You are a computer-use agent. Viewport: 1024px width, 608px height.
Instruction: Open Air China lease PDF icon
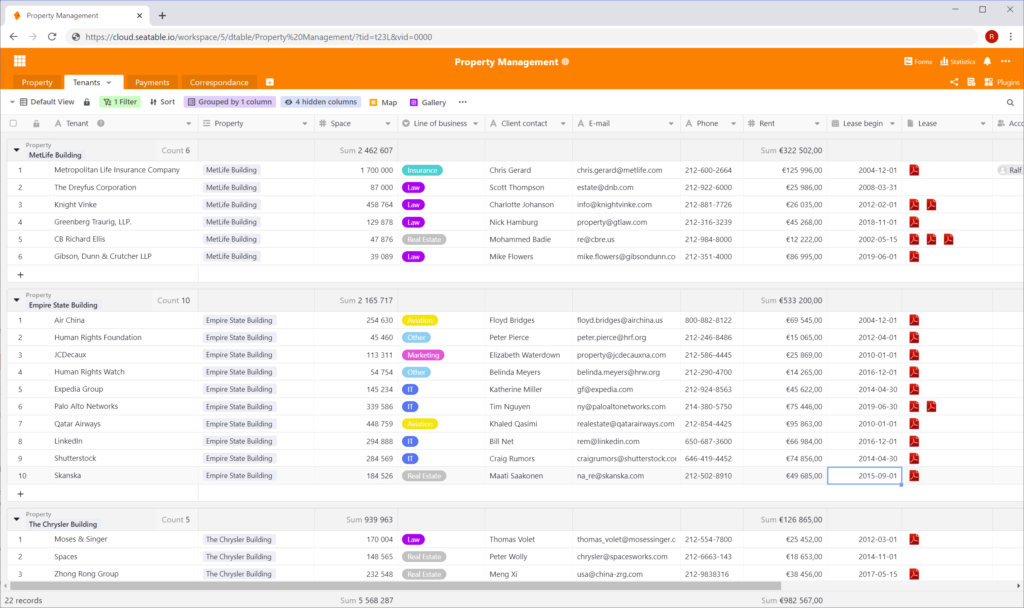tap(914, 320)
